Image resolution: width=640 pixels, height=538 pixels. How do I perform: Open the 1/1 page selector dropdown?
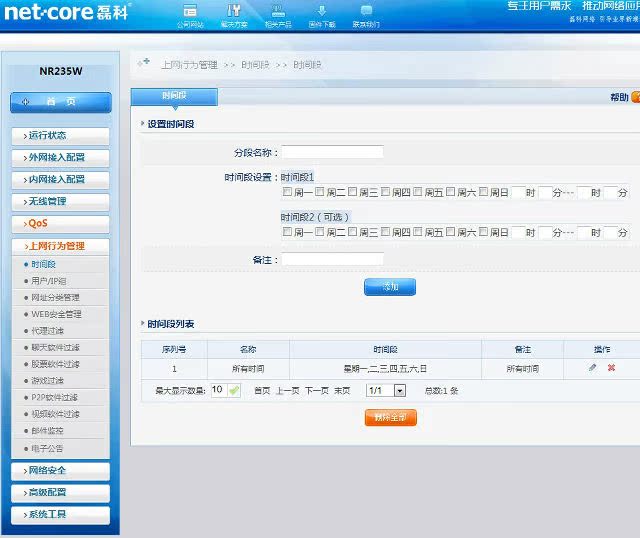(398, 390)
